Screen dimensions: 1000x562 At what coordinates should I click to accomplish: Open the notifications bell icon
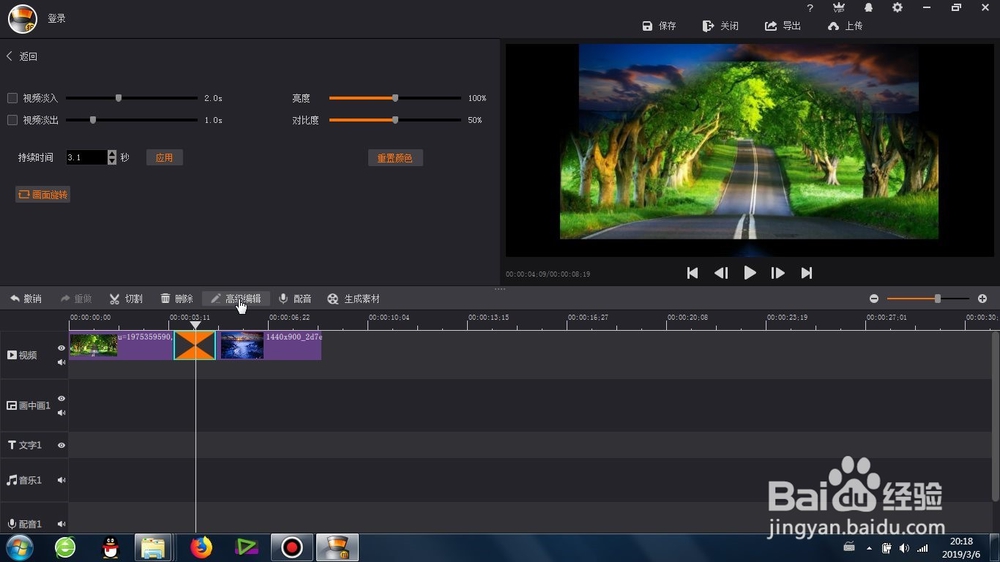(x=868, y=8)
